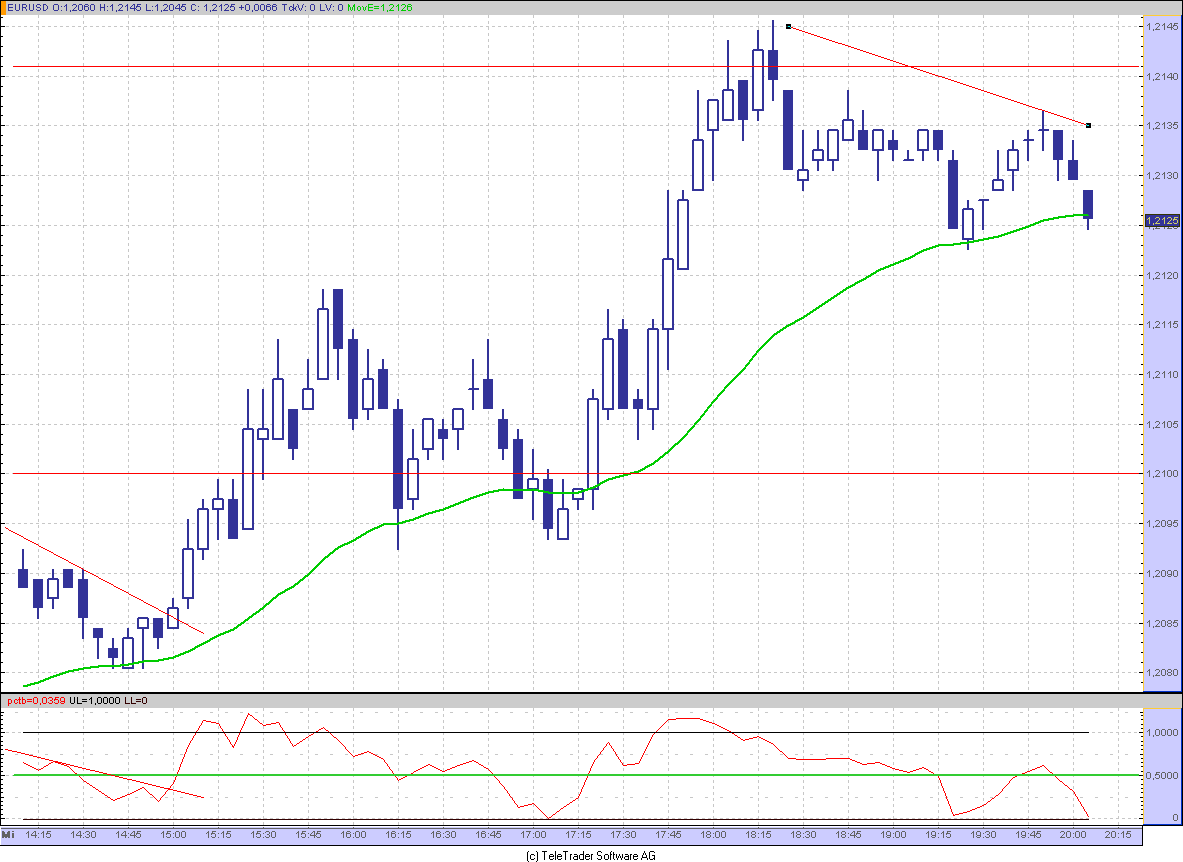Viewport: 1183px width, 862px height.
Task: Click the Mi weekday label on time axis
Action: tap(8, 835)
